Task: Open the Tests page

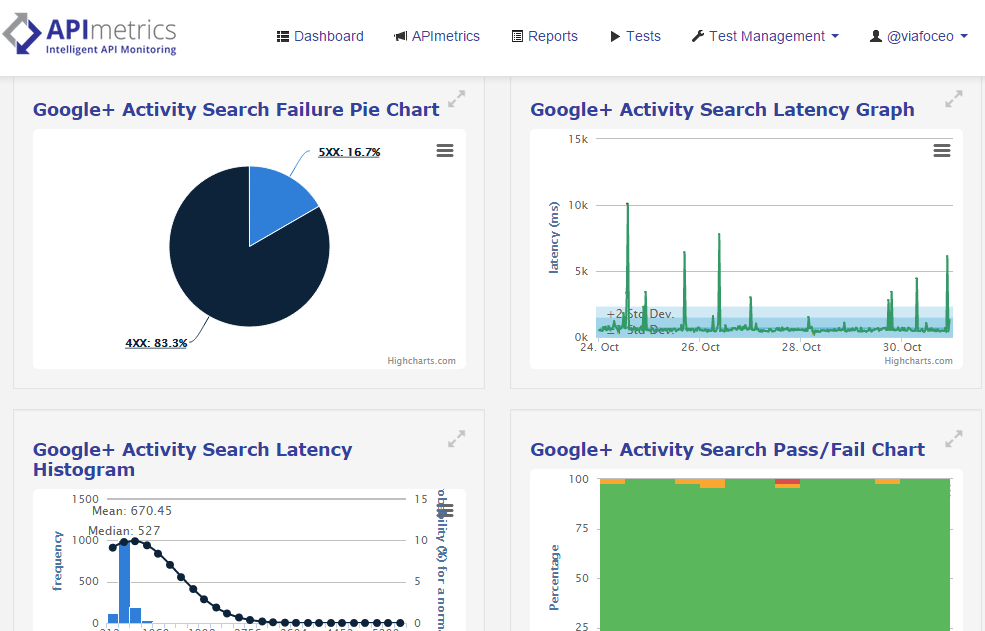Action: (x=635, y=36)
